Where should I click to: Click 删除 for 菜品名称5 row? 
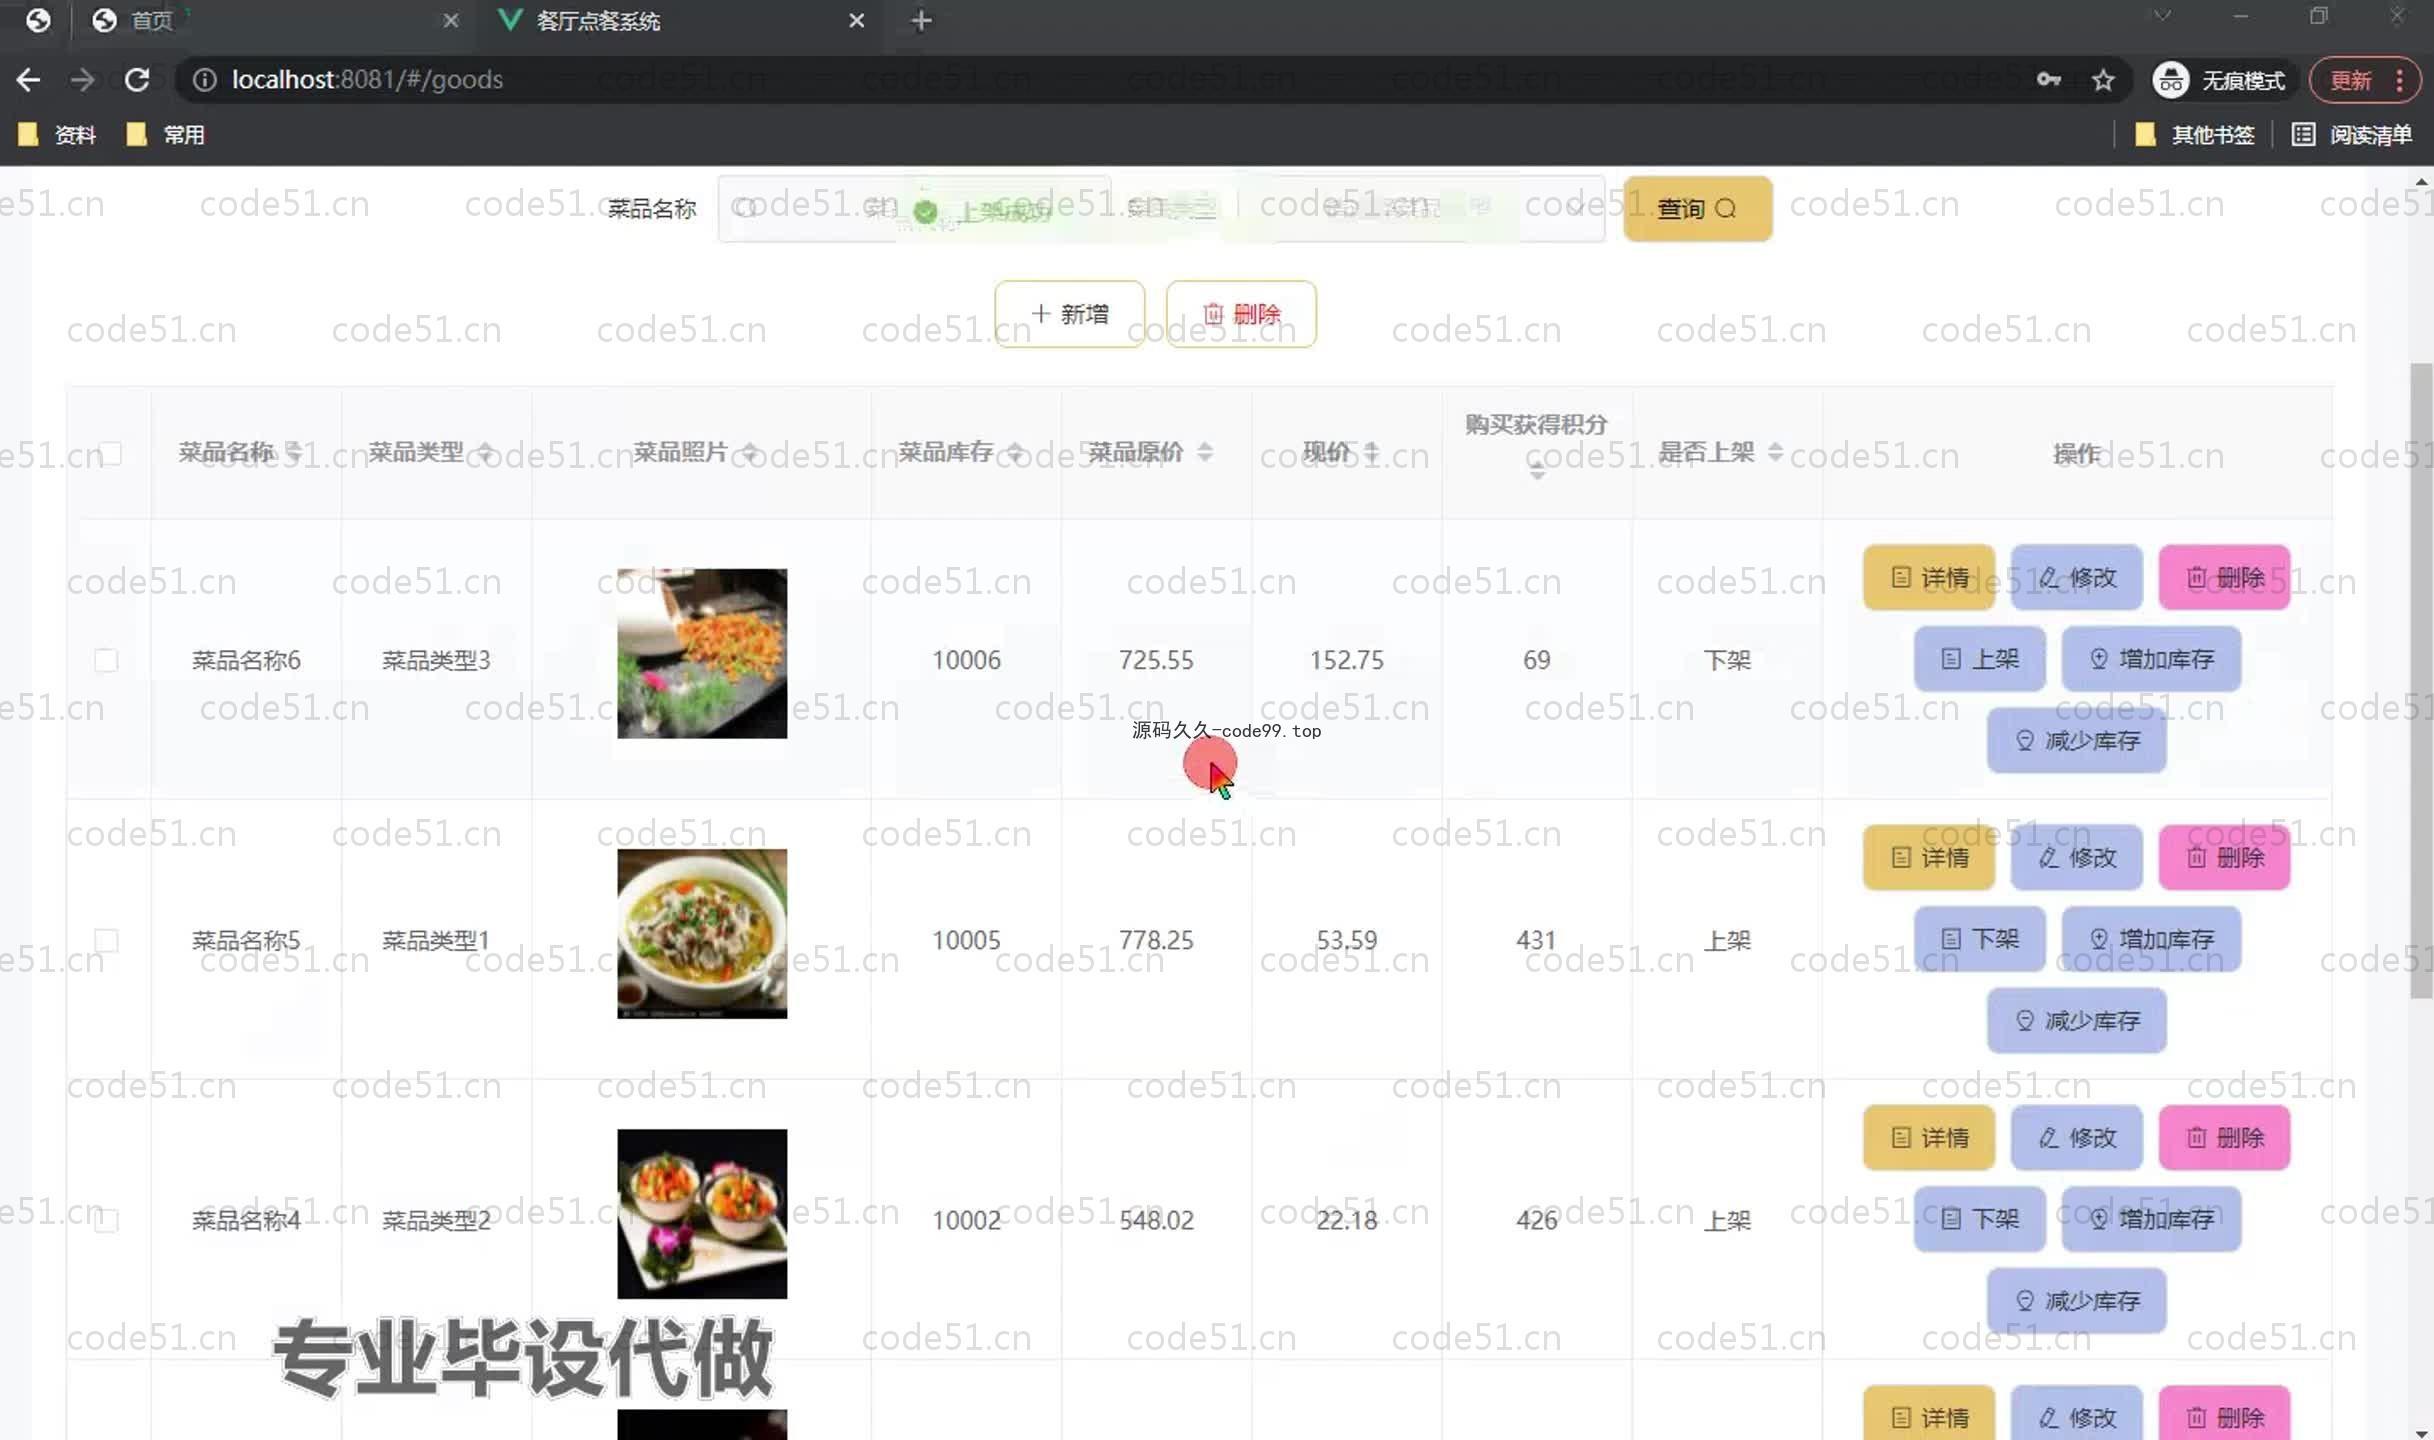tap(2225, 857)
